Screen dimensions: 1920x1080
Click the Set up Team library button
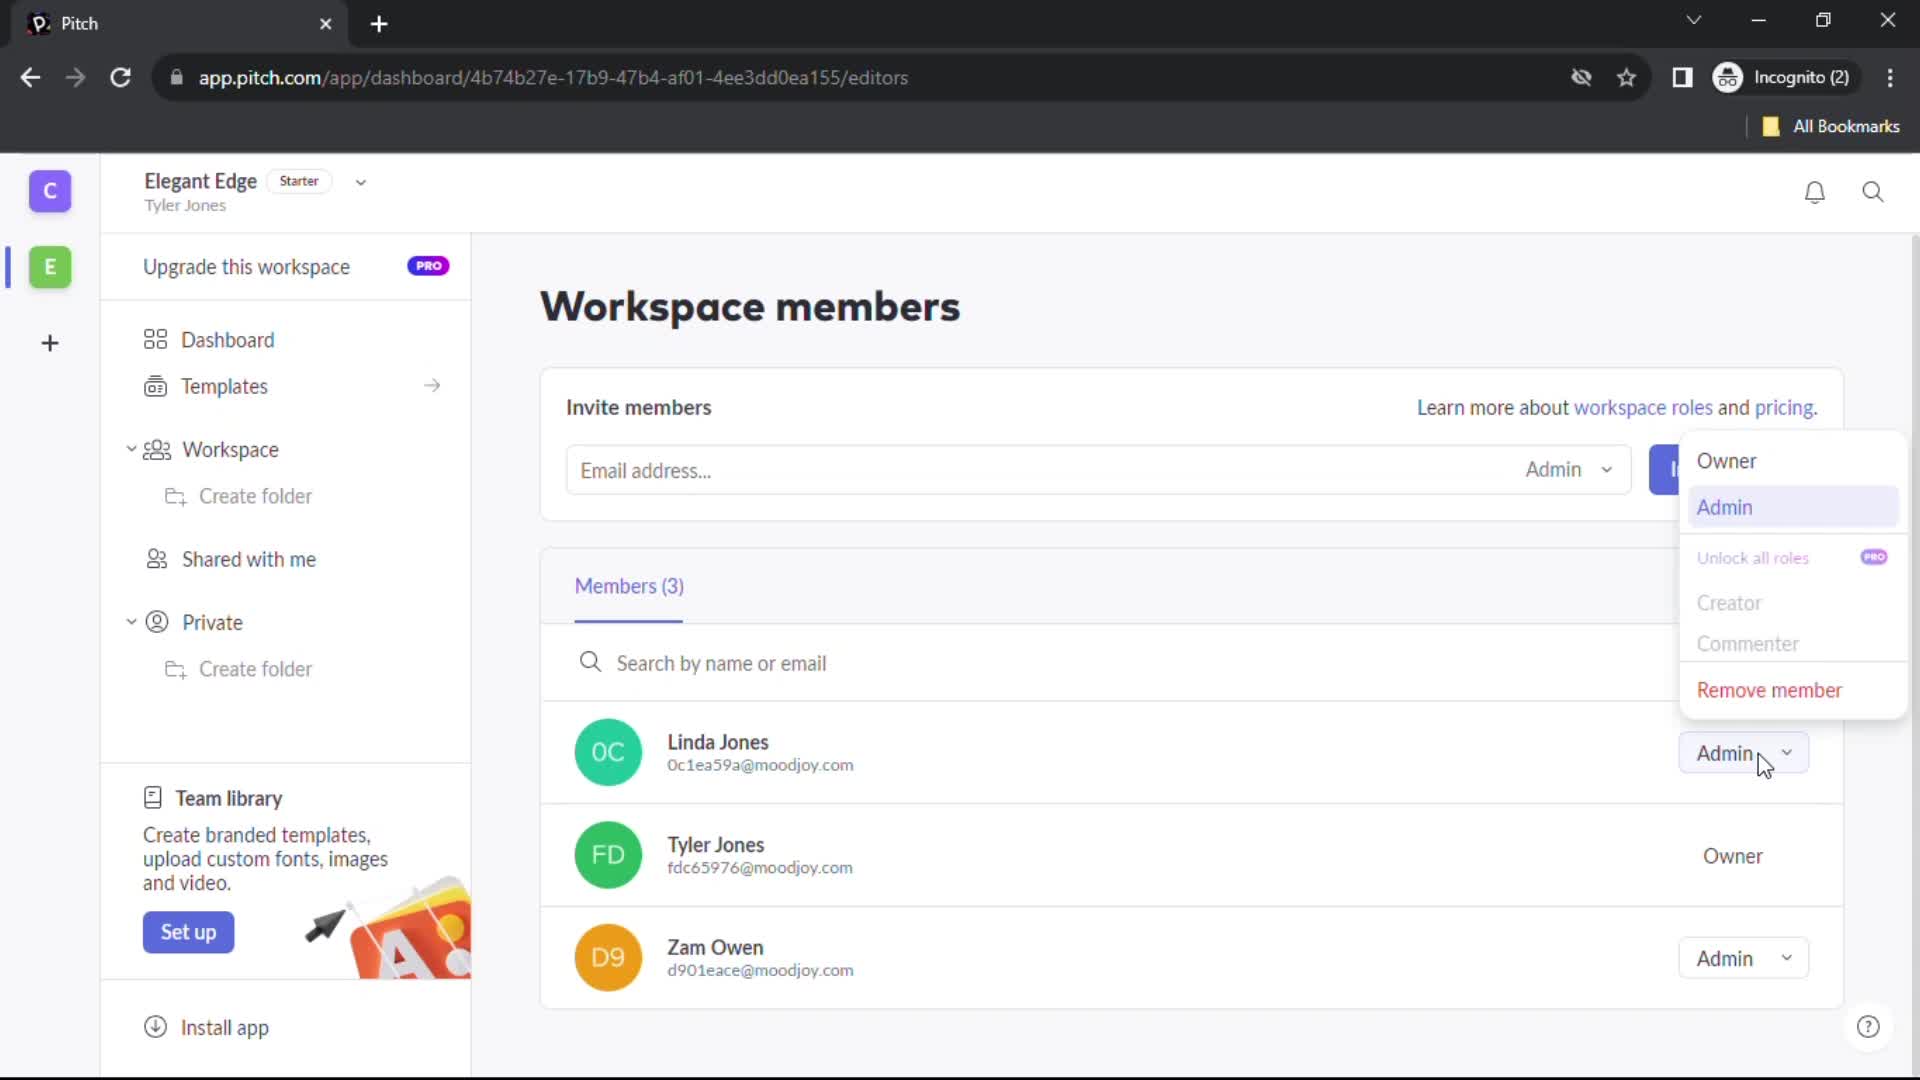[187, 932]
